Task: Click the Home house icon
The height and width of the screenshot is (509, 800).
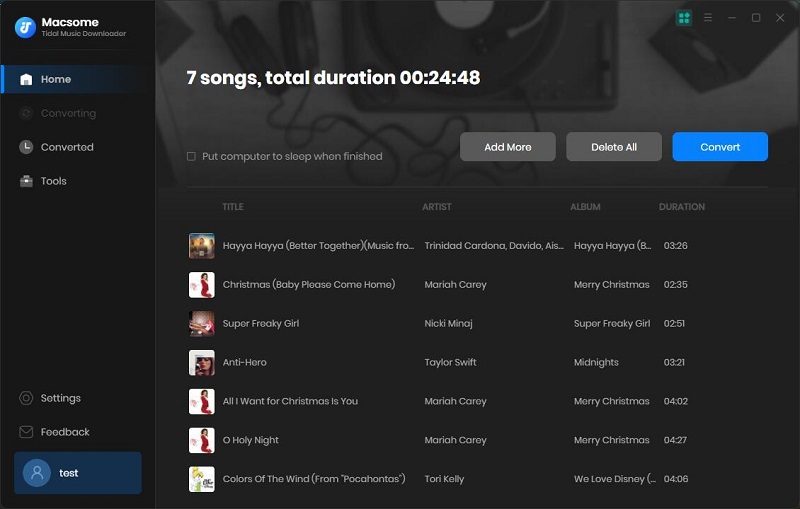Action: click(26, 79)
